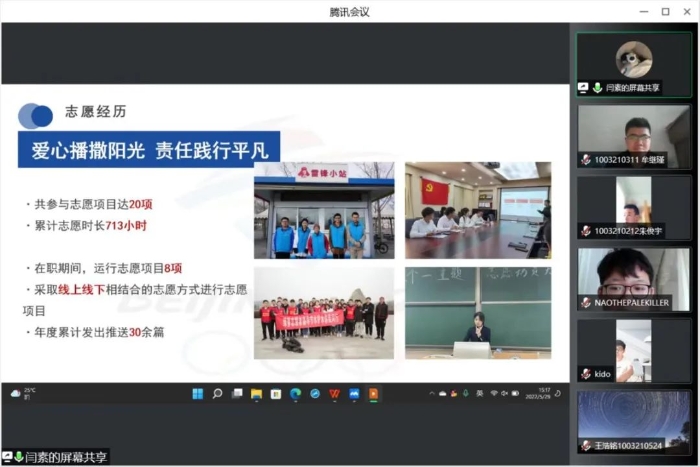Screen dimensions: 700x467
Task: Open the orange presentation app taskbar icon
Action: tap(373, 394)
